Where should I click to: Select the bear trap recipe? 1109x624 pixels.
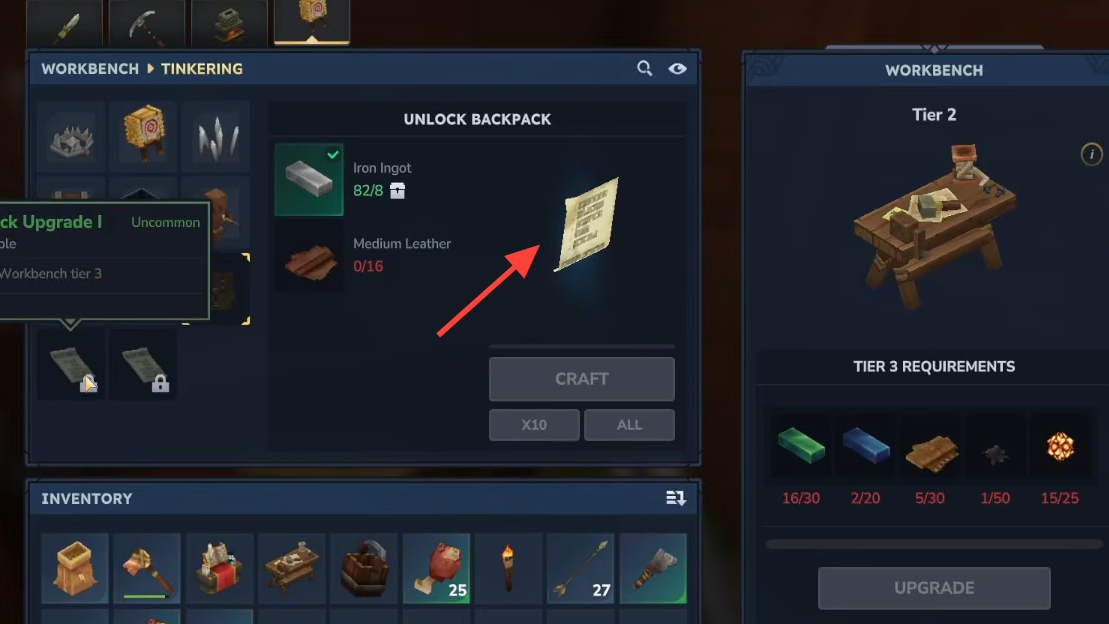click(71, 137)
